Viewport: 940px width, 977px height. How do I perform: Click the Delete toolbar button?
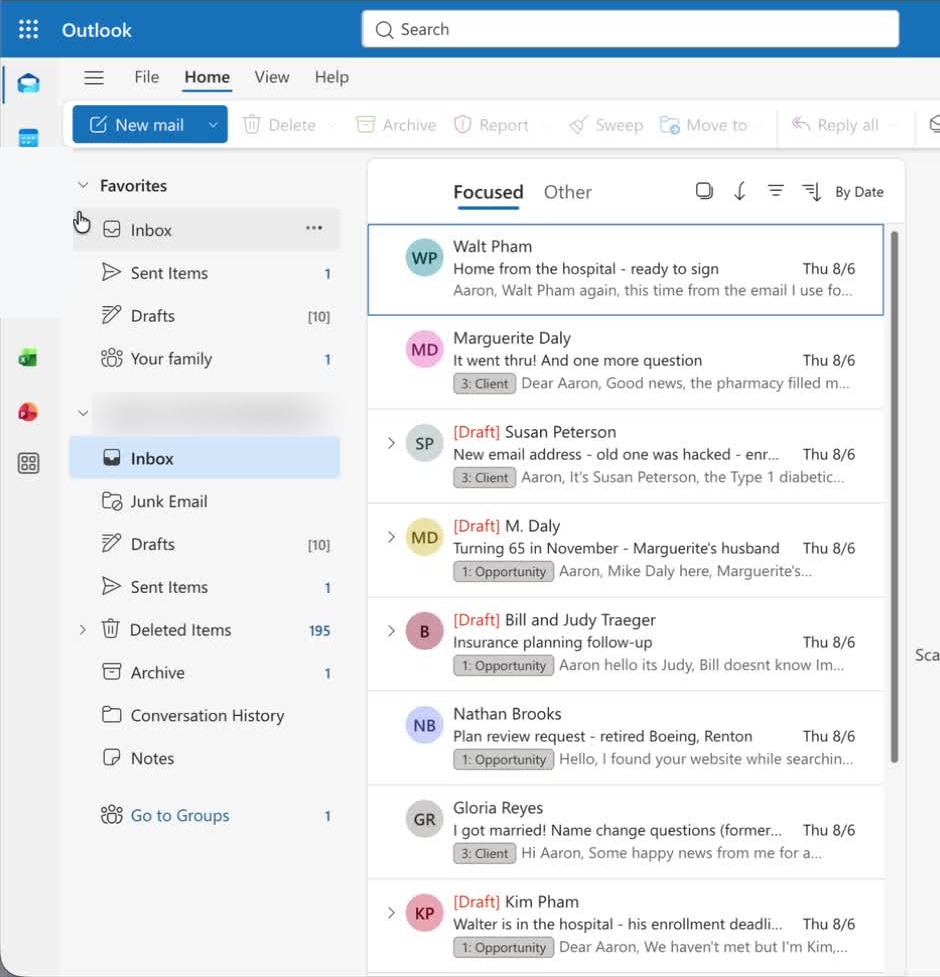pyautogui.click(x=279, y=125)
